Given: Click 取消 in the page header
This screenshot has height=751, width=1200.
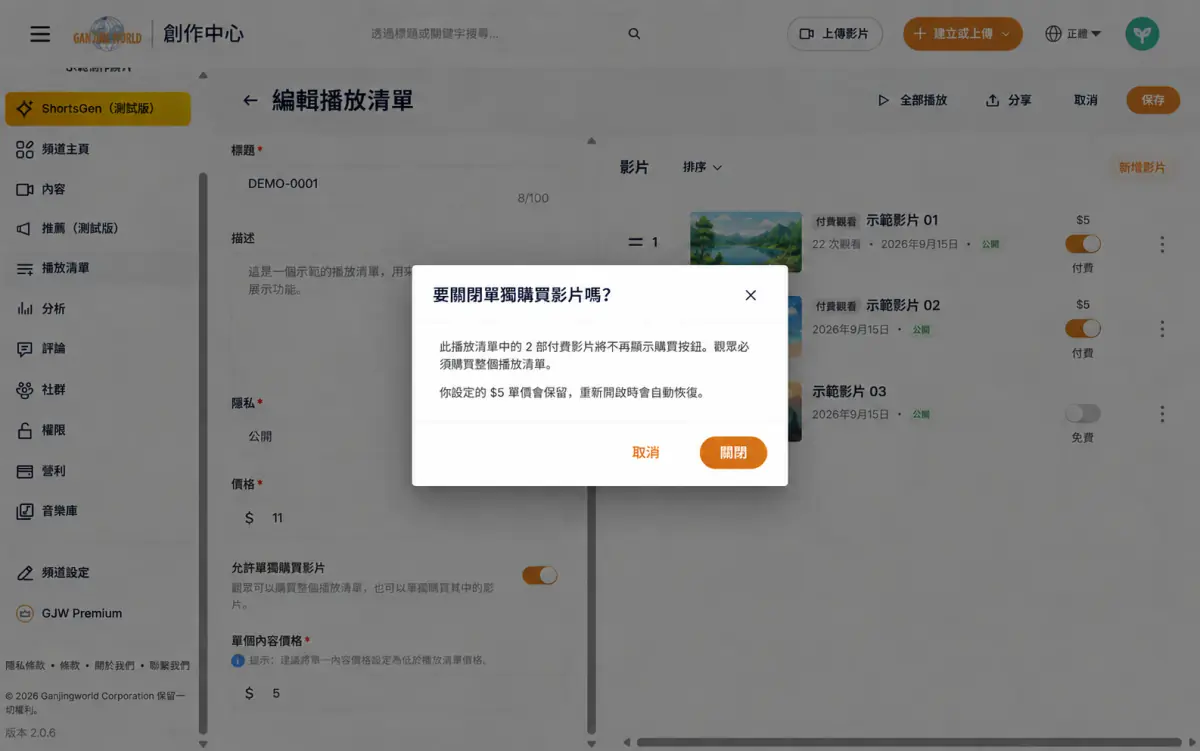Looking at the screenshot, I should [x=1086, y=100].
